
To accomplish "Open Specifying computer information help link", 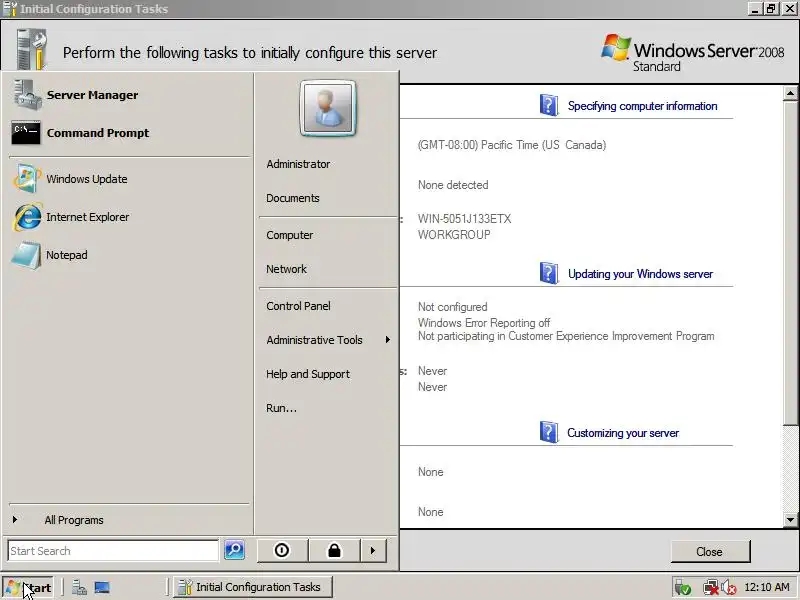I will point(642,106).
